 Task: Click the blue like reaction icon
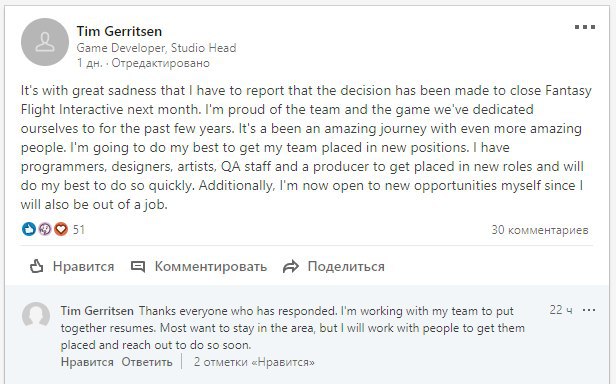pos(29,229)
